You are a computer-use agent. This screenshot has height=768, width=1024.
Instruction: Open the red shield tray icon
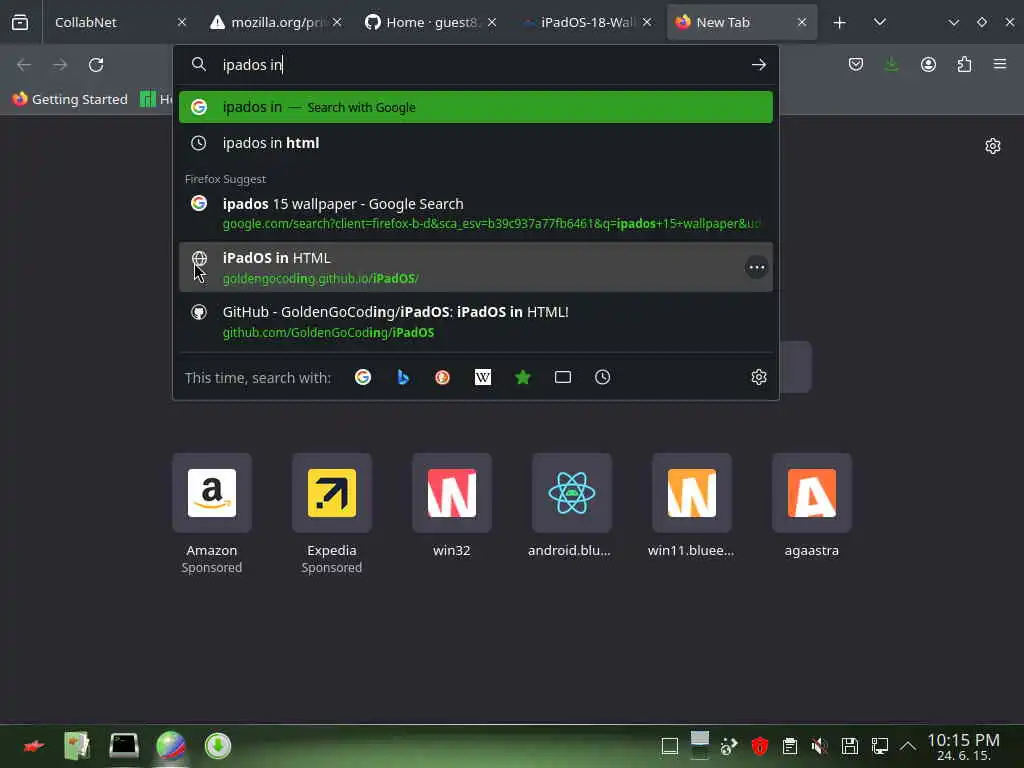[x=760, y=746]
